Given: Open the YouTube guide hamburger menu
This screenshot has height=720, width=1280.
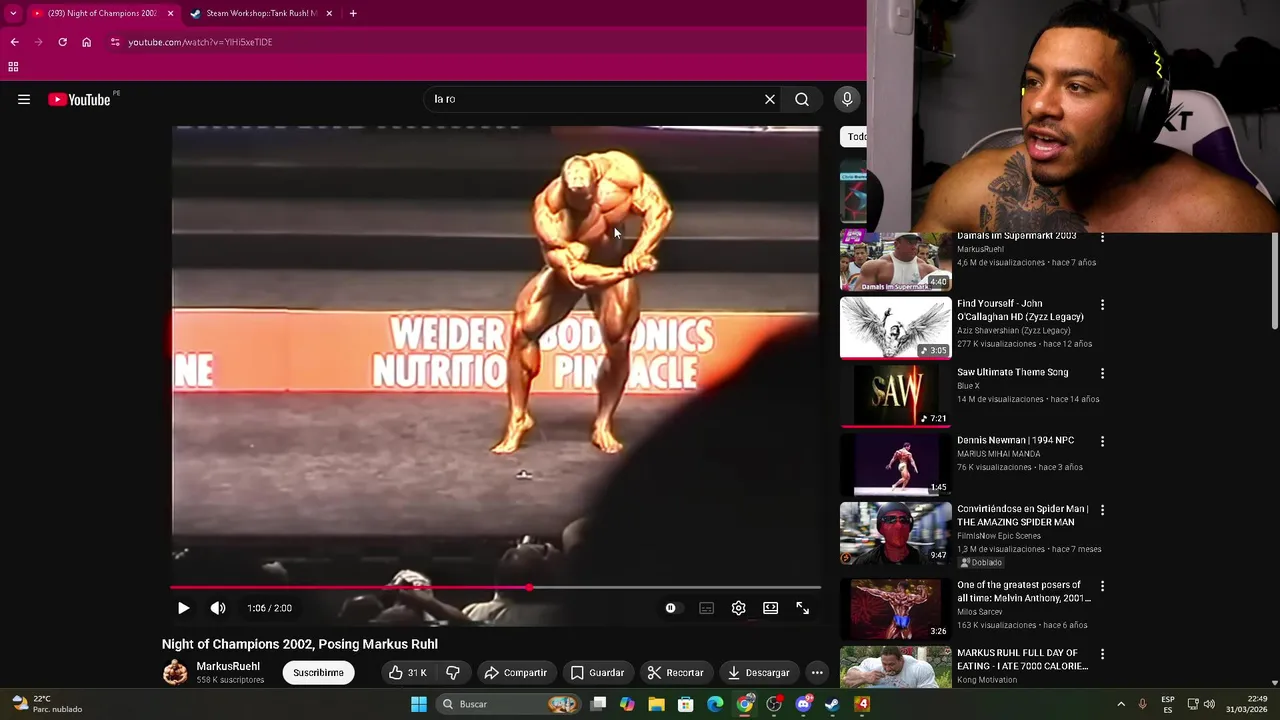Looking at the screenshot, I should [24, 99].
